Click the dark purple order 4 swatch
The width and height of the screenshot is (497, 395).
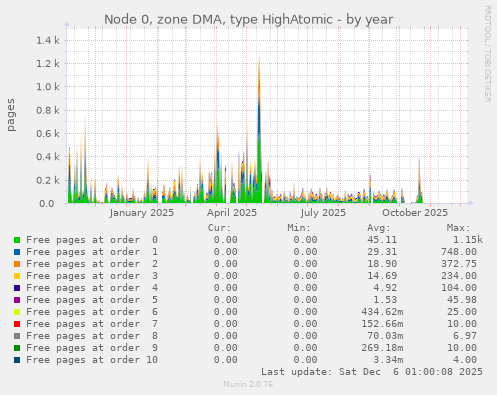tap(17, 288)
